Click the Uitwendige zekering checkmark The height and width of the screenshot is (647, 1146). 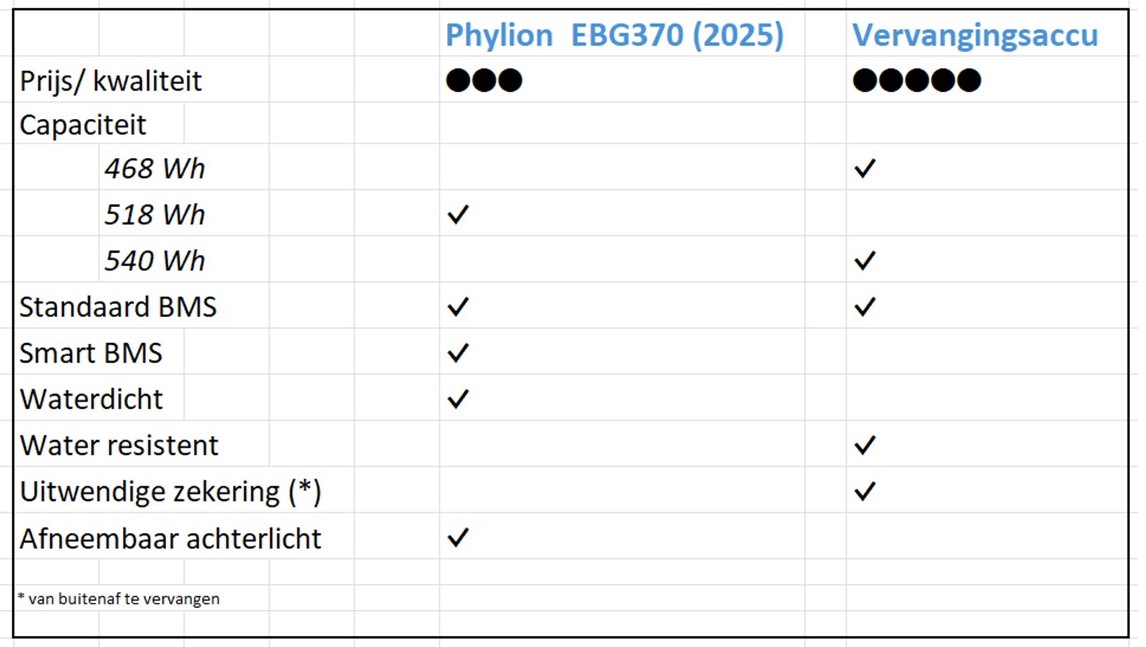point(865,491)
